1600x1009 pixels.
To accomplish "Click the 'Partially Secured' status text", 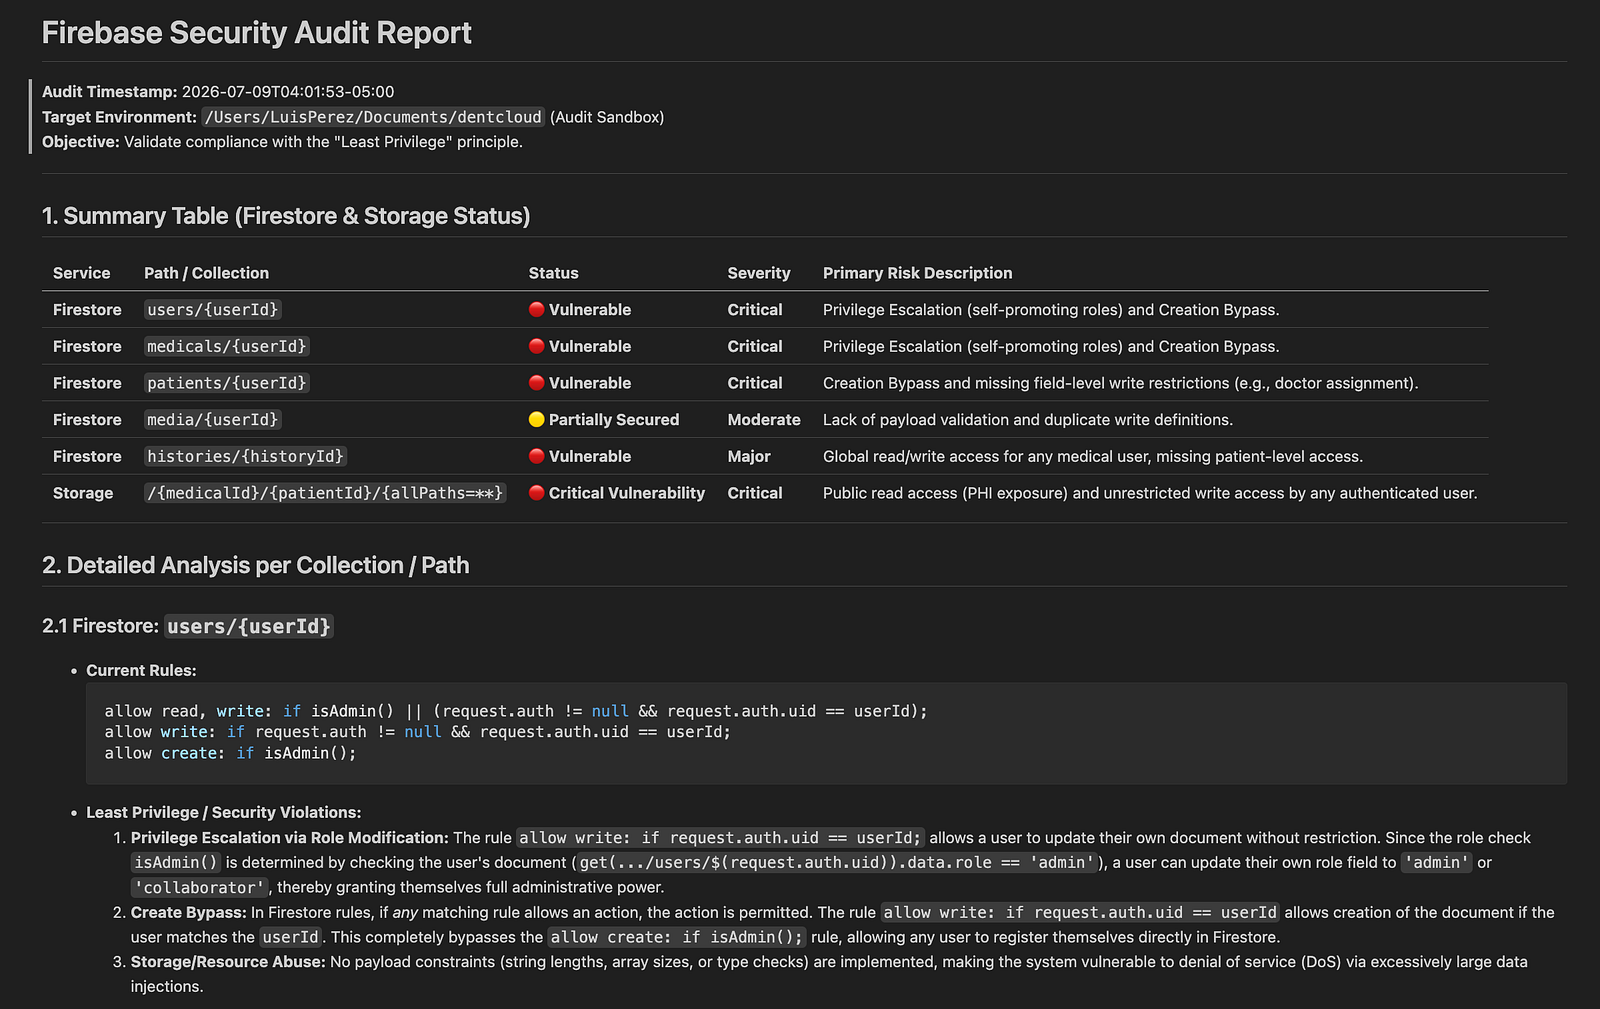I will point(614,420).
